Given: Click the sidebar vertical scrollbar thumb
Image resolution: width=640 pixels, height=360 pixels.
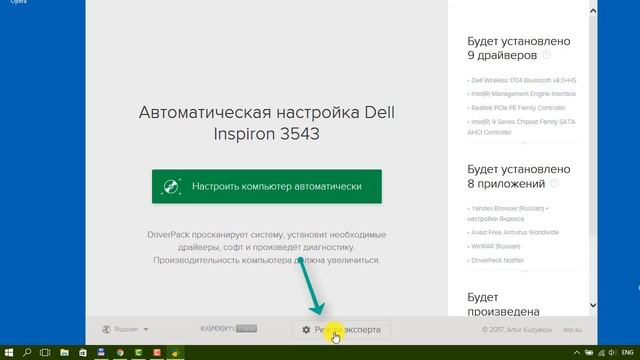Looking at the screenshot, I should (x=593, y=127).
